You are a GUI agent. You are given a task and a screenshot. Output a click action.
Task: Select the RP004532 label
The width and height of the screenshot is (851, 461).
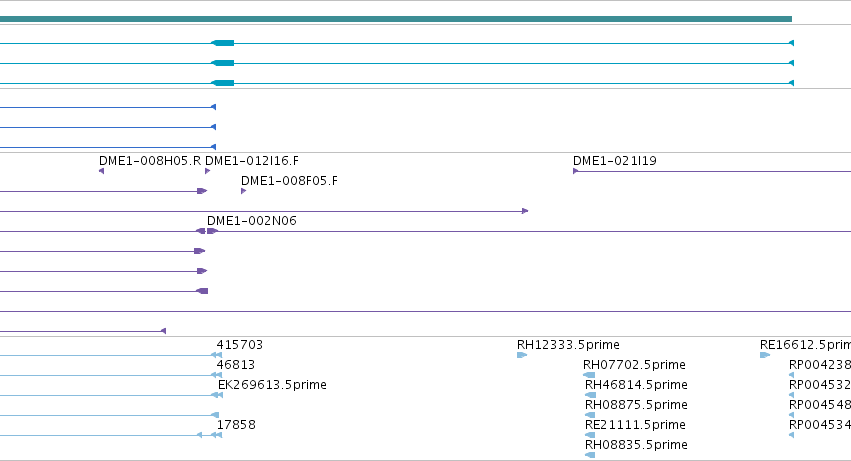coord(820,385)
